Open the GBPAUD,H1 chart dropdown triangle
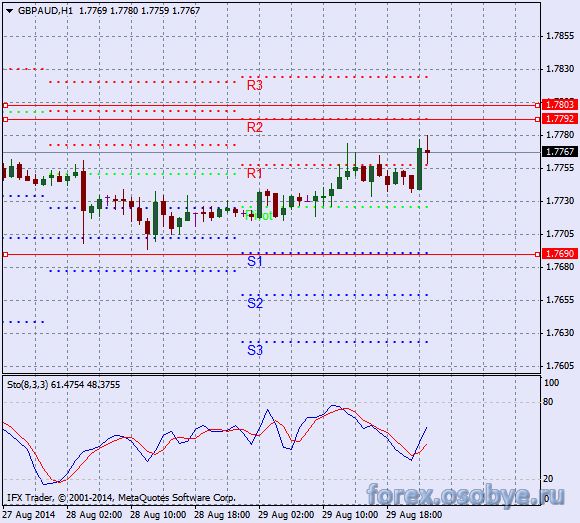Screen dimensions: 580x523 (10, 11)
